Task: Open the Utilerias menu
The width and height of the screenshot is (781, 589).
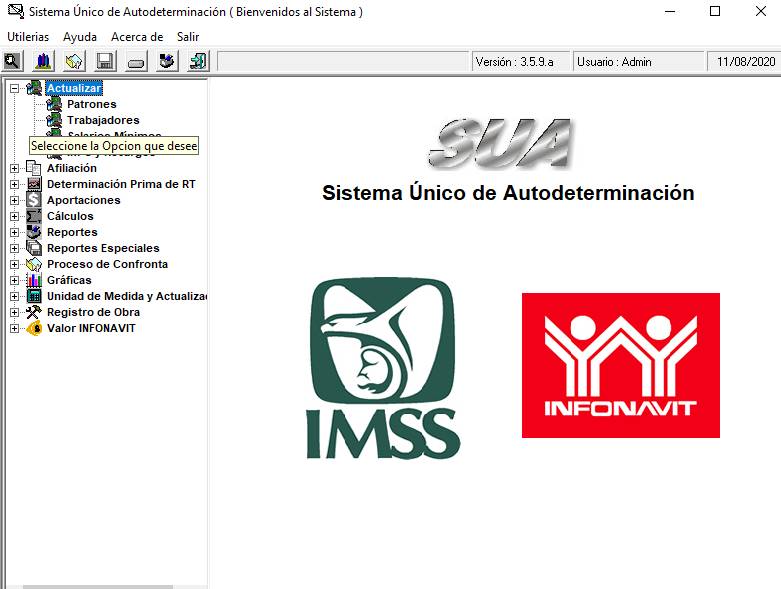Action: click(28, 37)
